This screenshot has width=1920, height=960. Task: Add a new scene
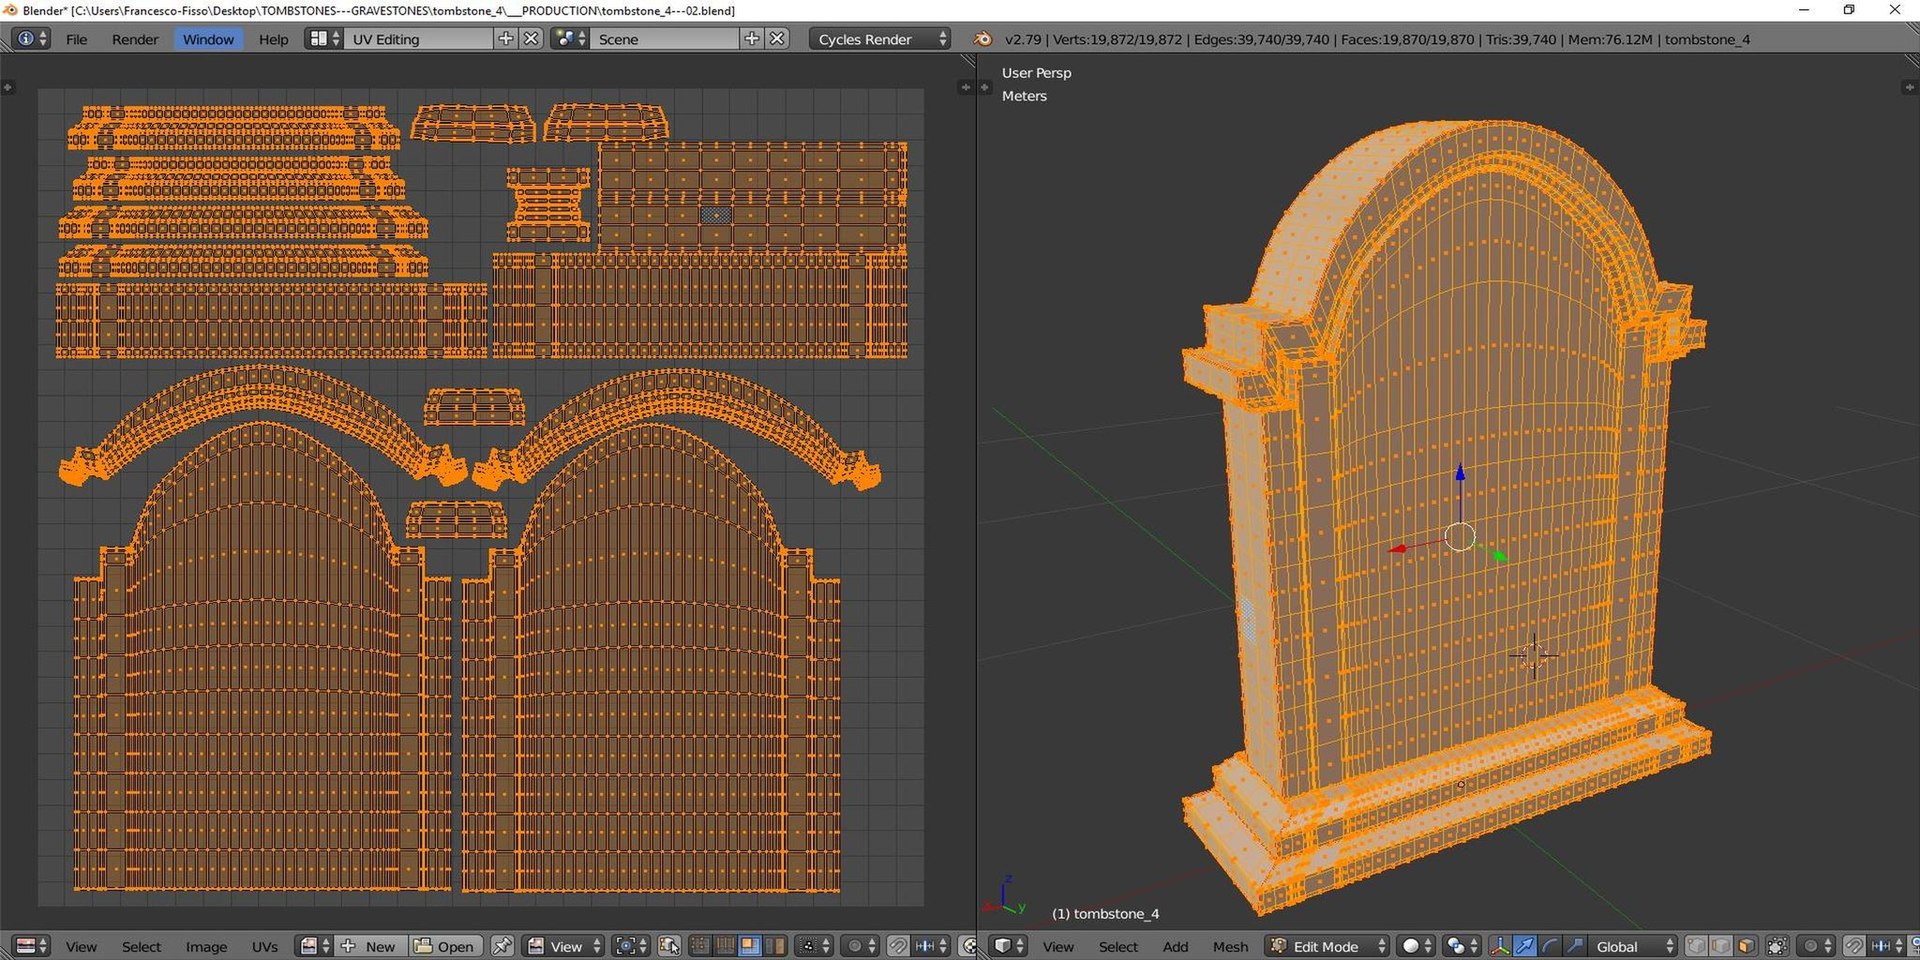(752, 39)
